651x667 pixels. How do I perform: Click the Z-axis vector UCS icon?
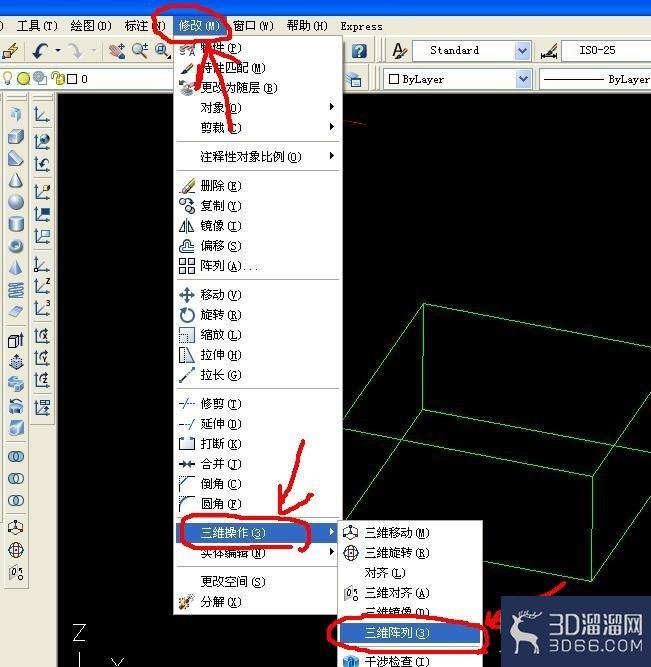[42, 286]
